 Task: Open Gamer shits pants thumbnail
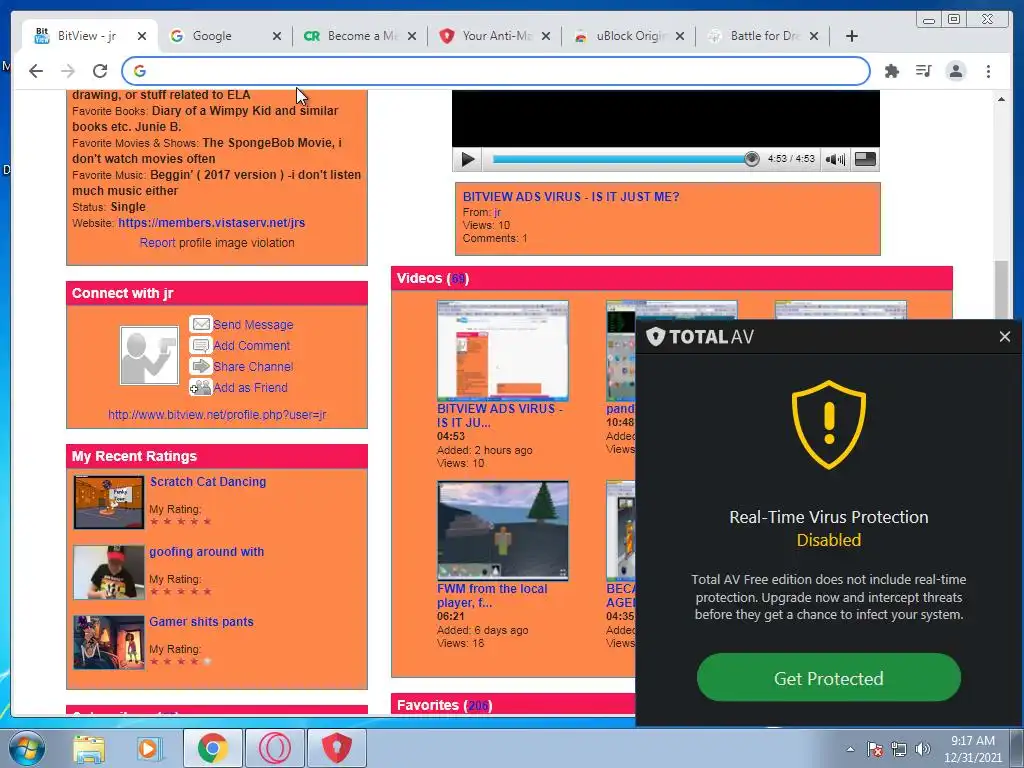click(x=108, y=643)
